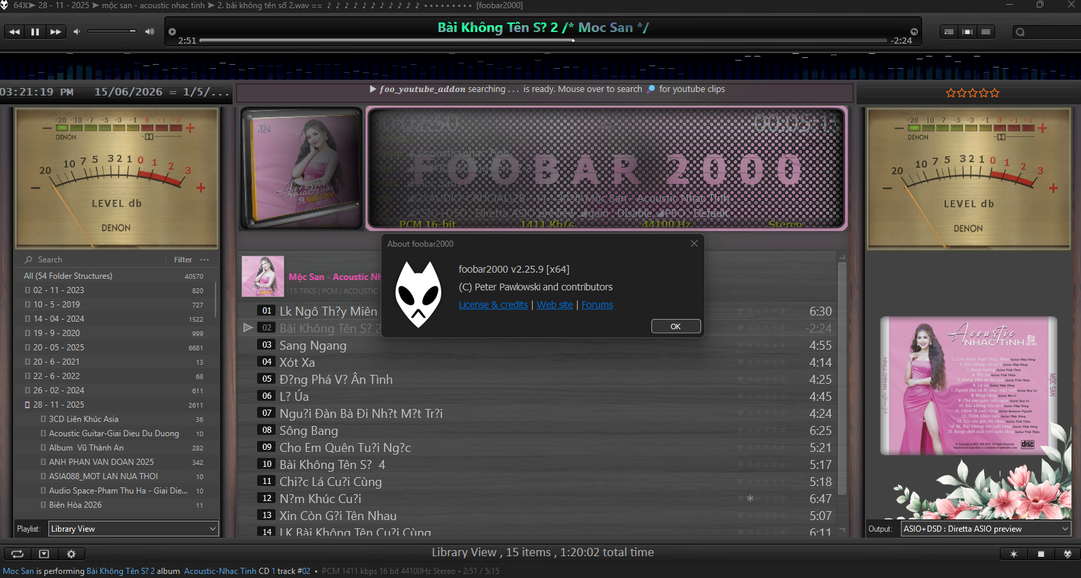This screenshot has height=578, width=1081.
Task: Open the settings gear icon
Action: coord(71,554)
